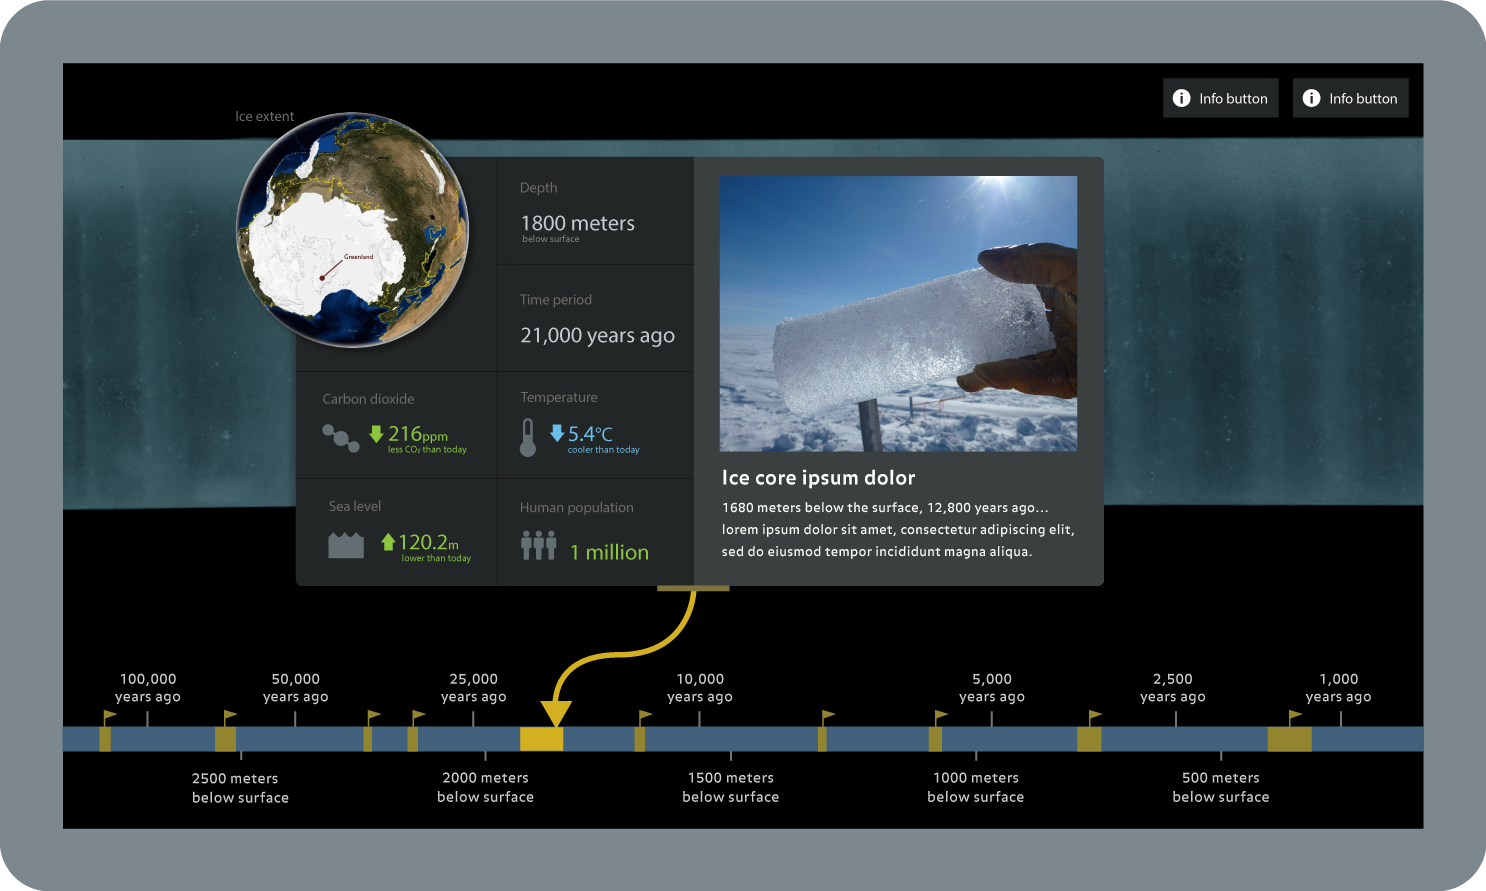This screenshot has height=891, width=1486.
Task: Click the 21,000 years ago time period
Action: pos(597,335)
